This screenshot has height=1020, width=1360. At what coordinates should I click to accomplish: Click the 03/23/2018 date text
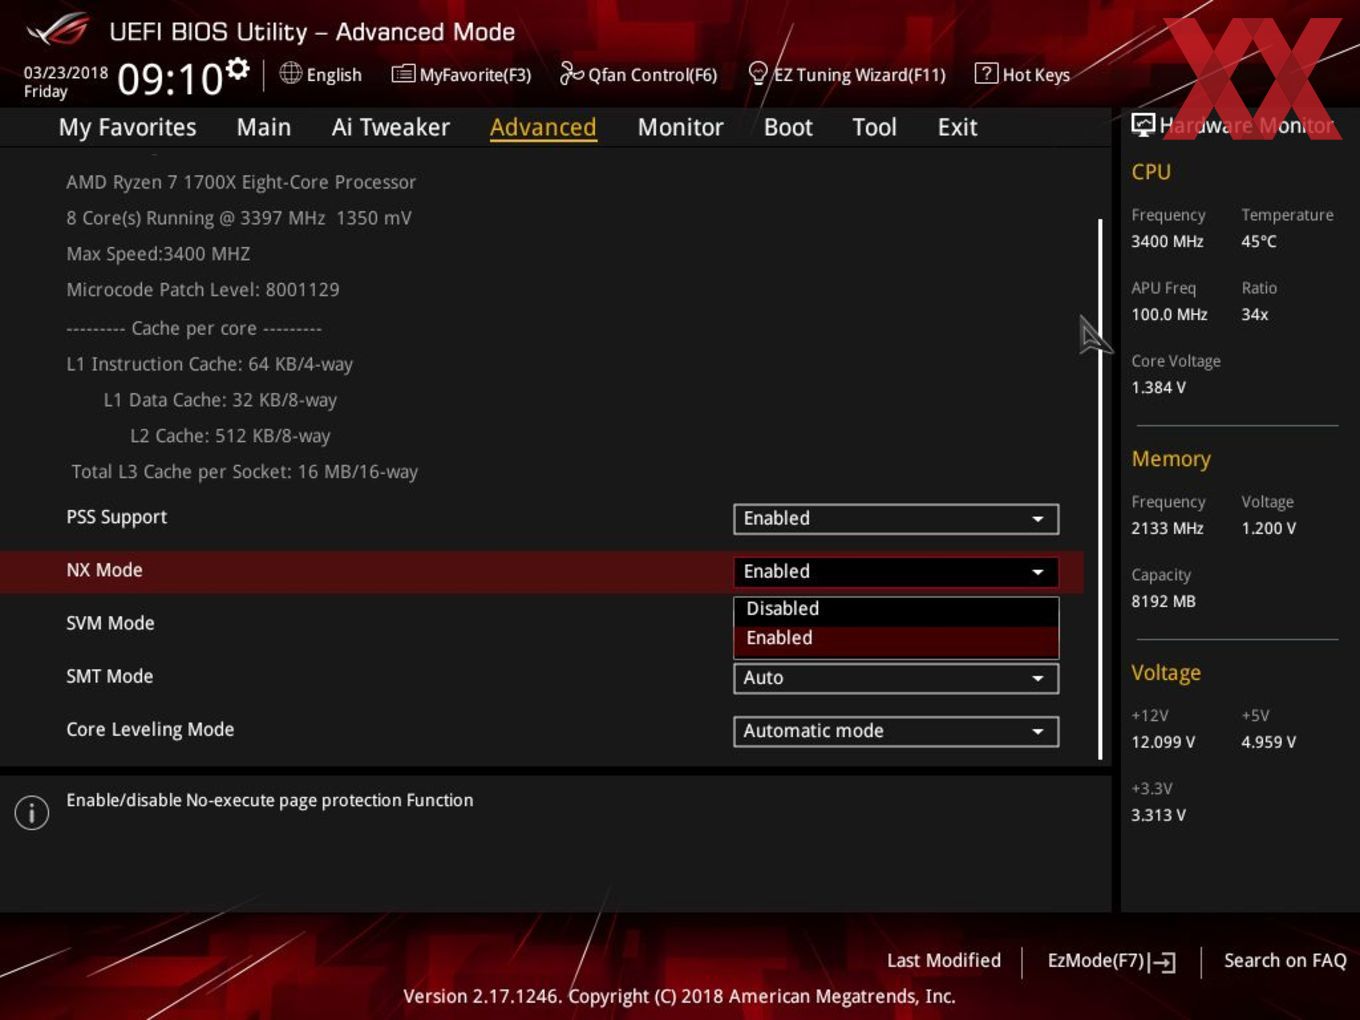click(x=66, y=73)
